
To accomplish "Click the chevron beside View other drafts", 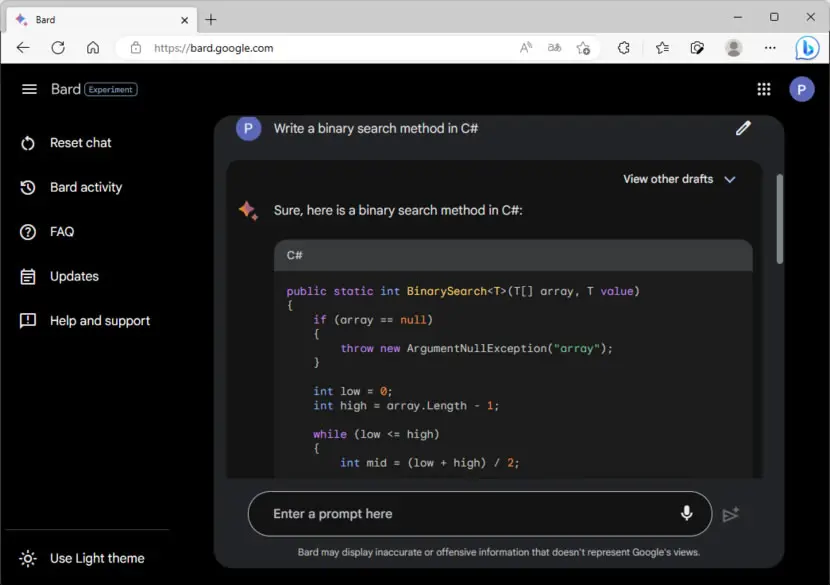I will click(730, 179).
